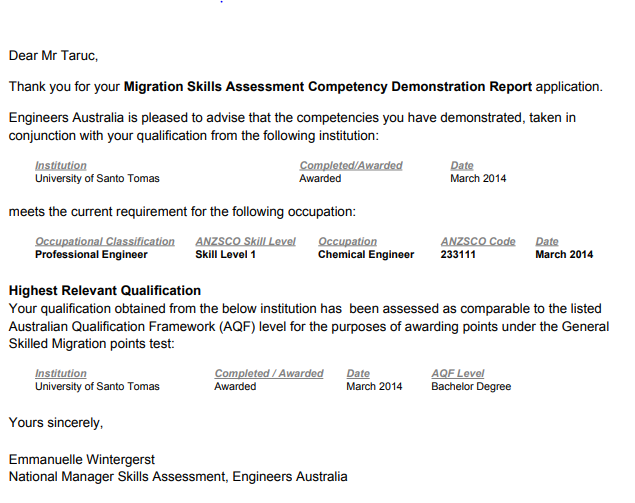The image size is (635, 503).
Task: Click the "Yours sincerely," closing line
Action: pos(56,423)
